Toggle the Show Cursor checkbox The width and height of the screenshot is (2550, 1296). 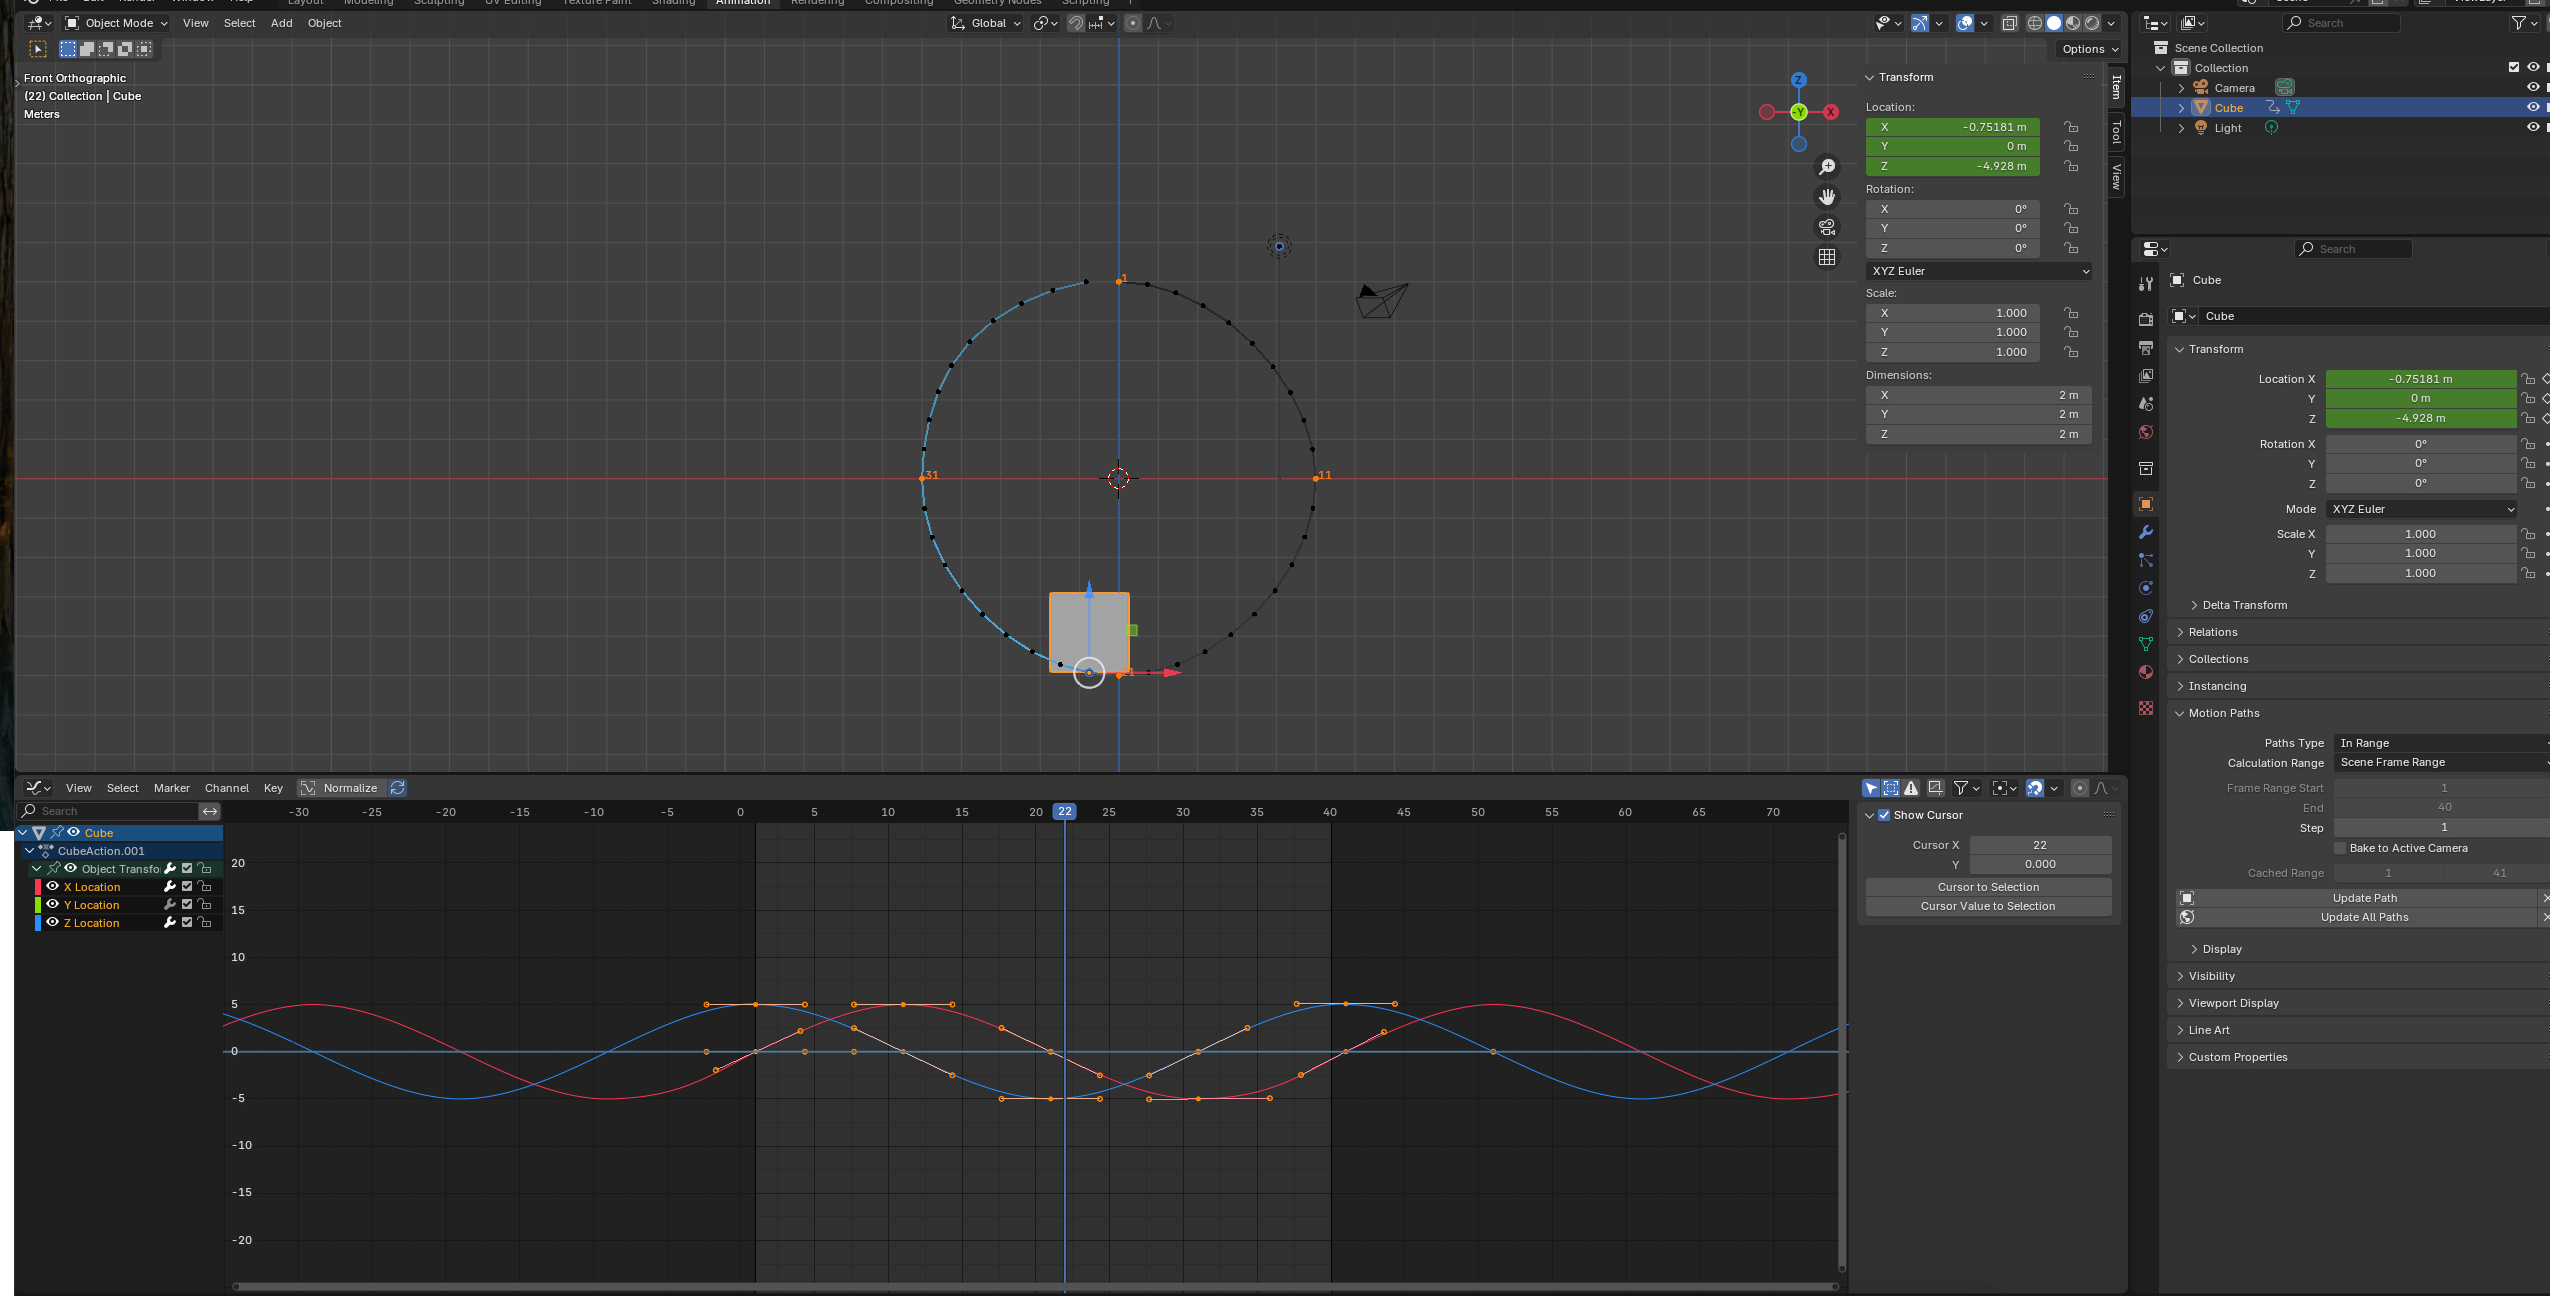click(x=1884, y=815)
